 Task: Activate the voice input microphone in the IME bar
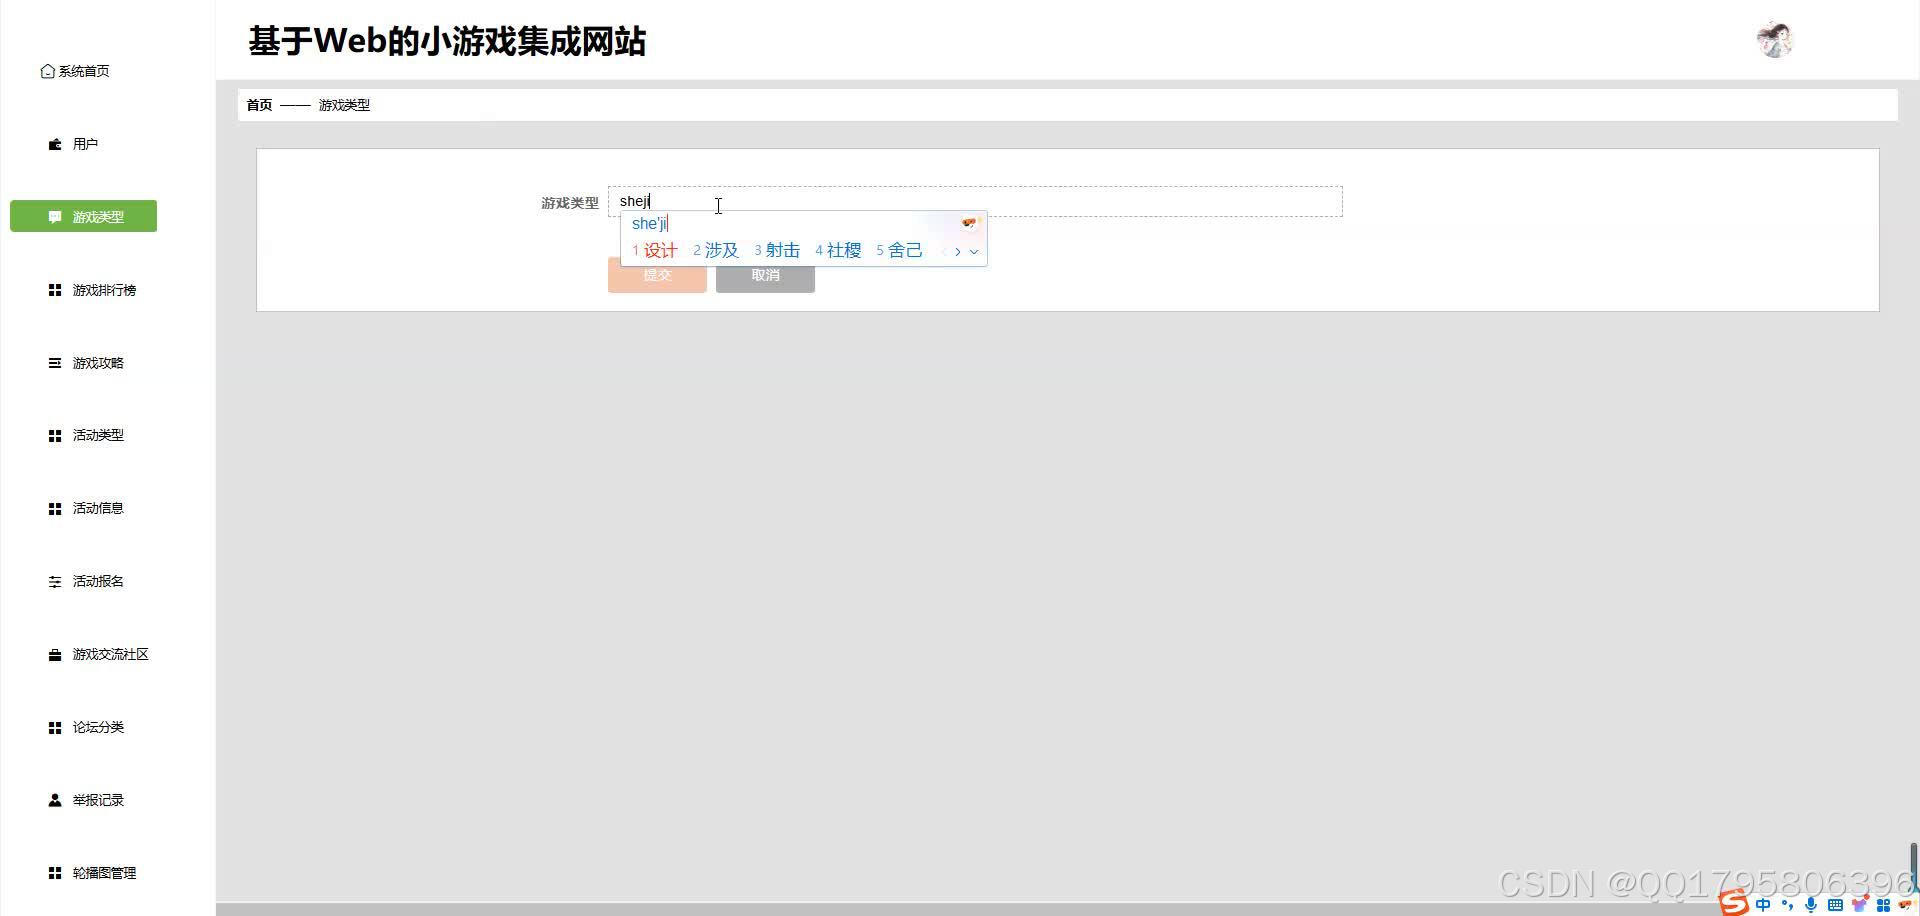point(1809,903)
